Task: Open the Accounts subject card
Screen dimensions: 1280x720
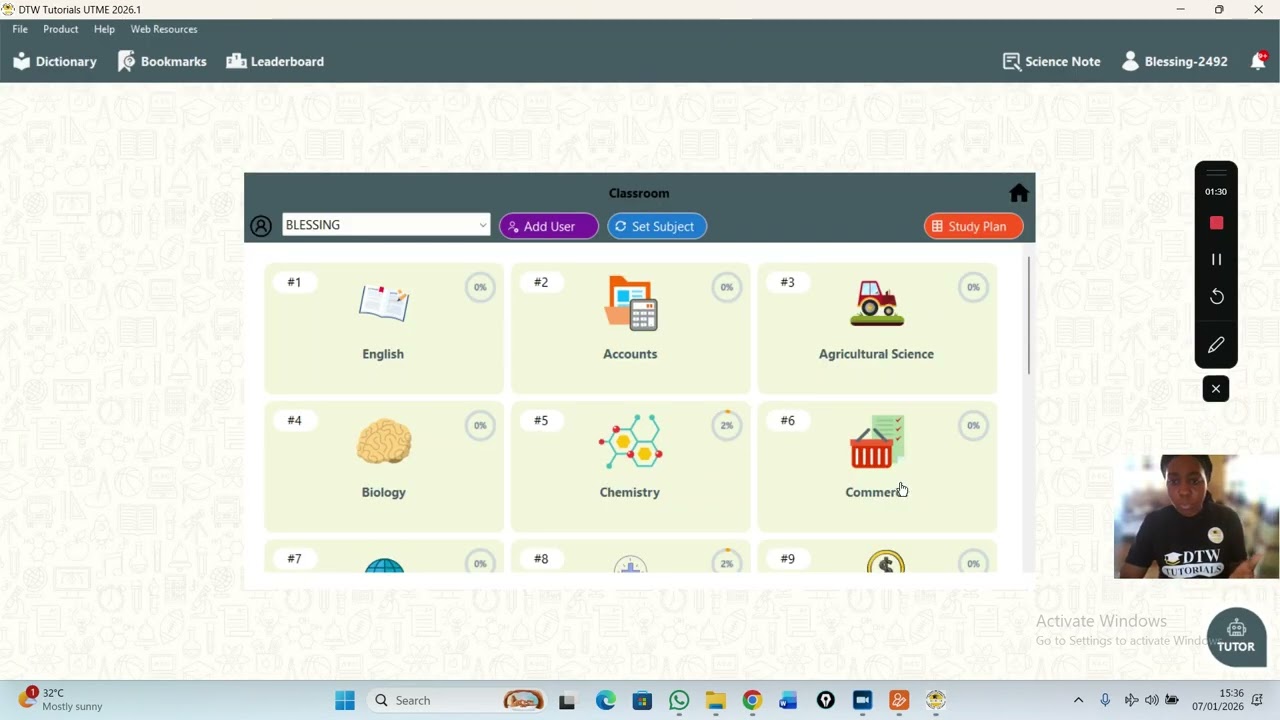Action: (x=630, y=328)
